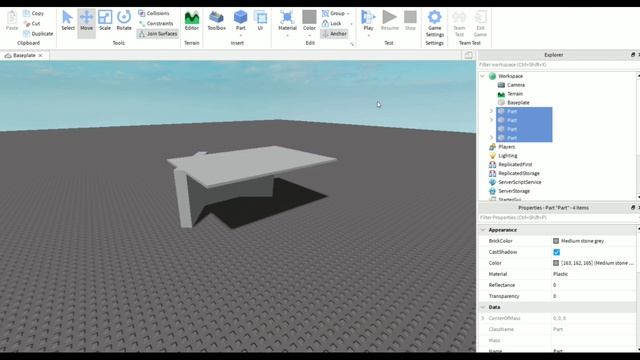Collapse the Data properties section
Viewport: 640px width, 360px height.
(x=482, y=307)
